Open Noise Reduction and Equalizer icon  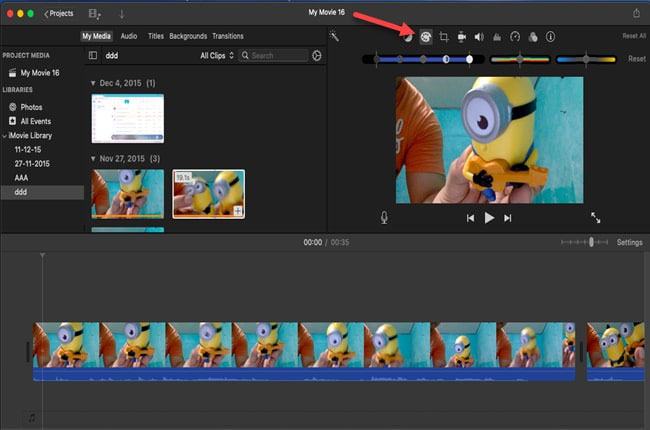point(497,37)
